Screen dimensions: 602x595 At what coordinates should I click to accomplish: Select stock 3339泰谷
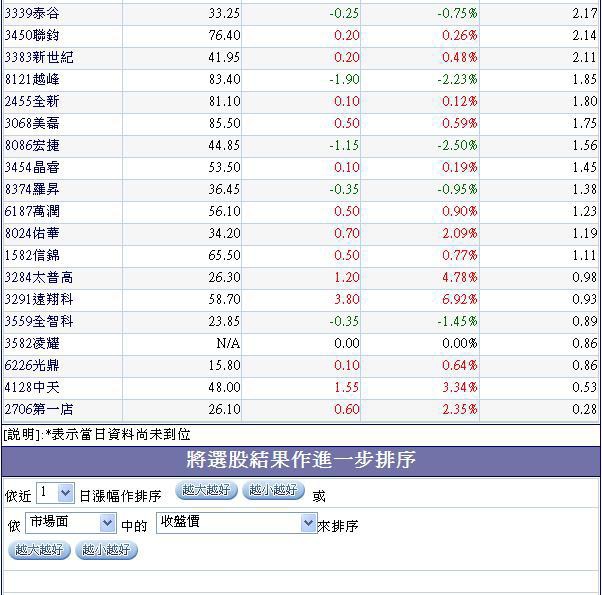[32, 13]
